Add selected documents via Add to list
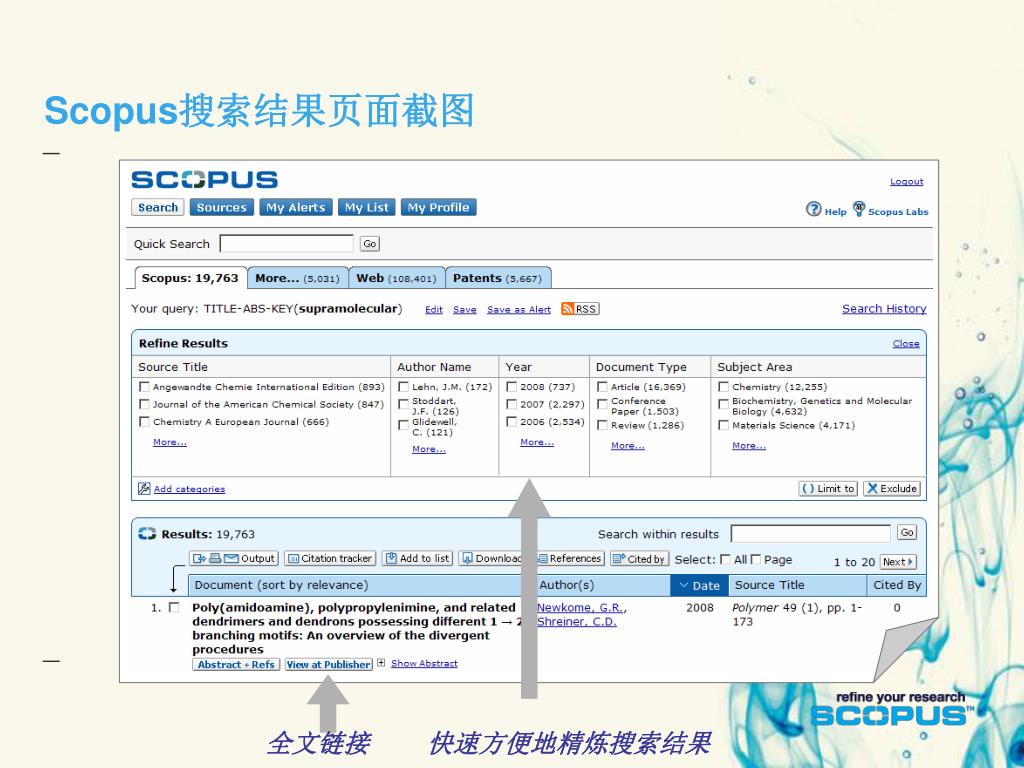This screenshot has width=1024, height=768. tap(417, 558)
